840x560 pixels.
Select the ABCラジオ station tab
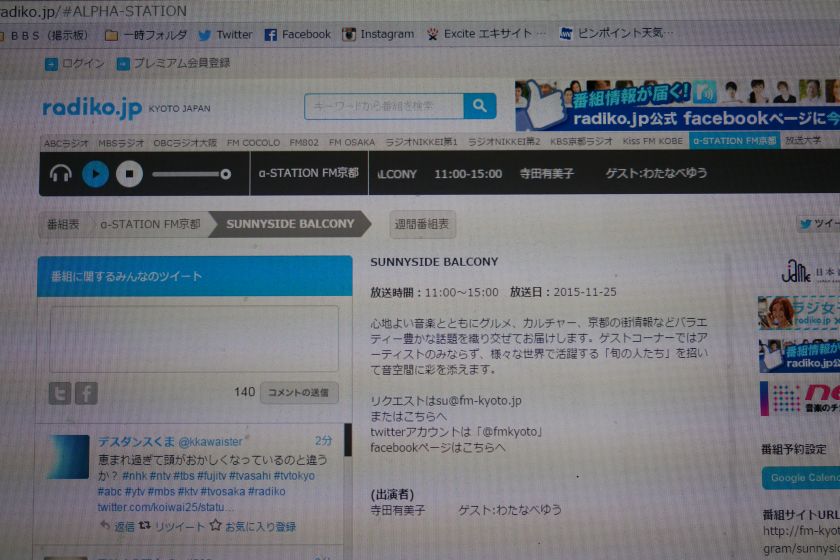tap(66, 143)
